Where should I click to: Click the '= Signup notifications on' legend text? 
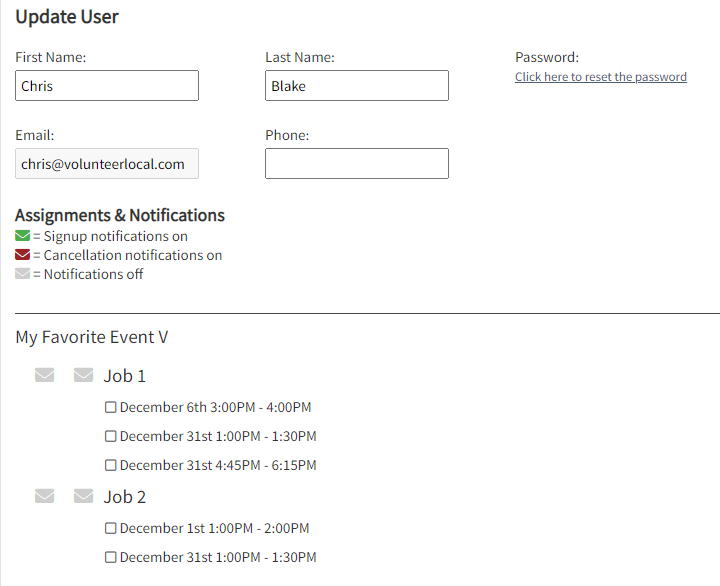click(110, 236)
